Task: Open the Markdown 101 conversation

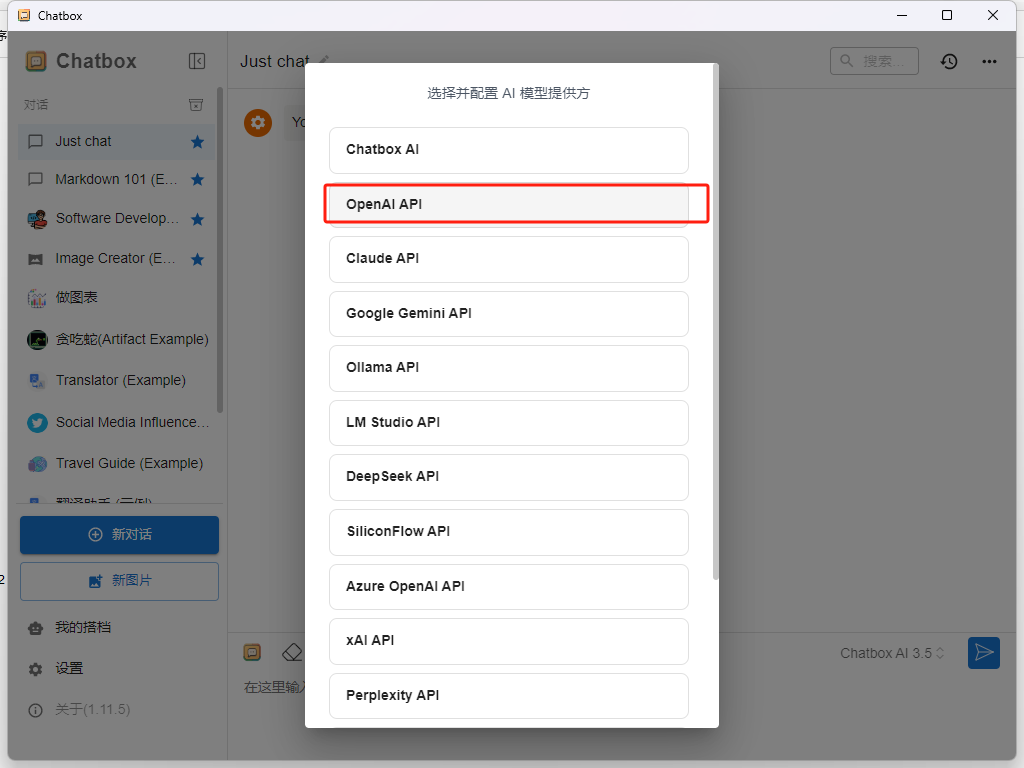Action: click(116, 180)
